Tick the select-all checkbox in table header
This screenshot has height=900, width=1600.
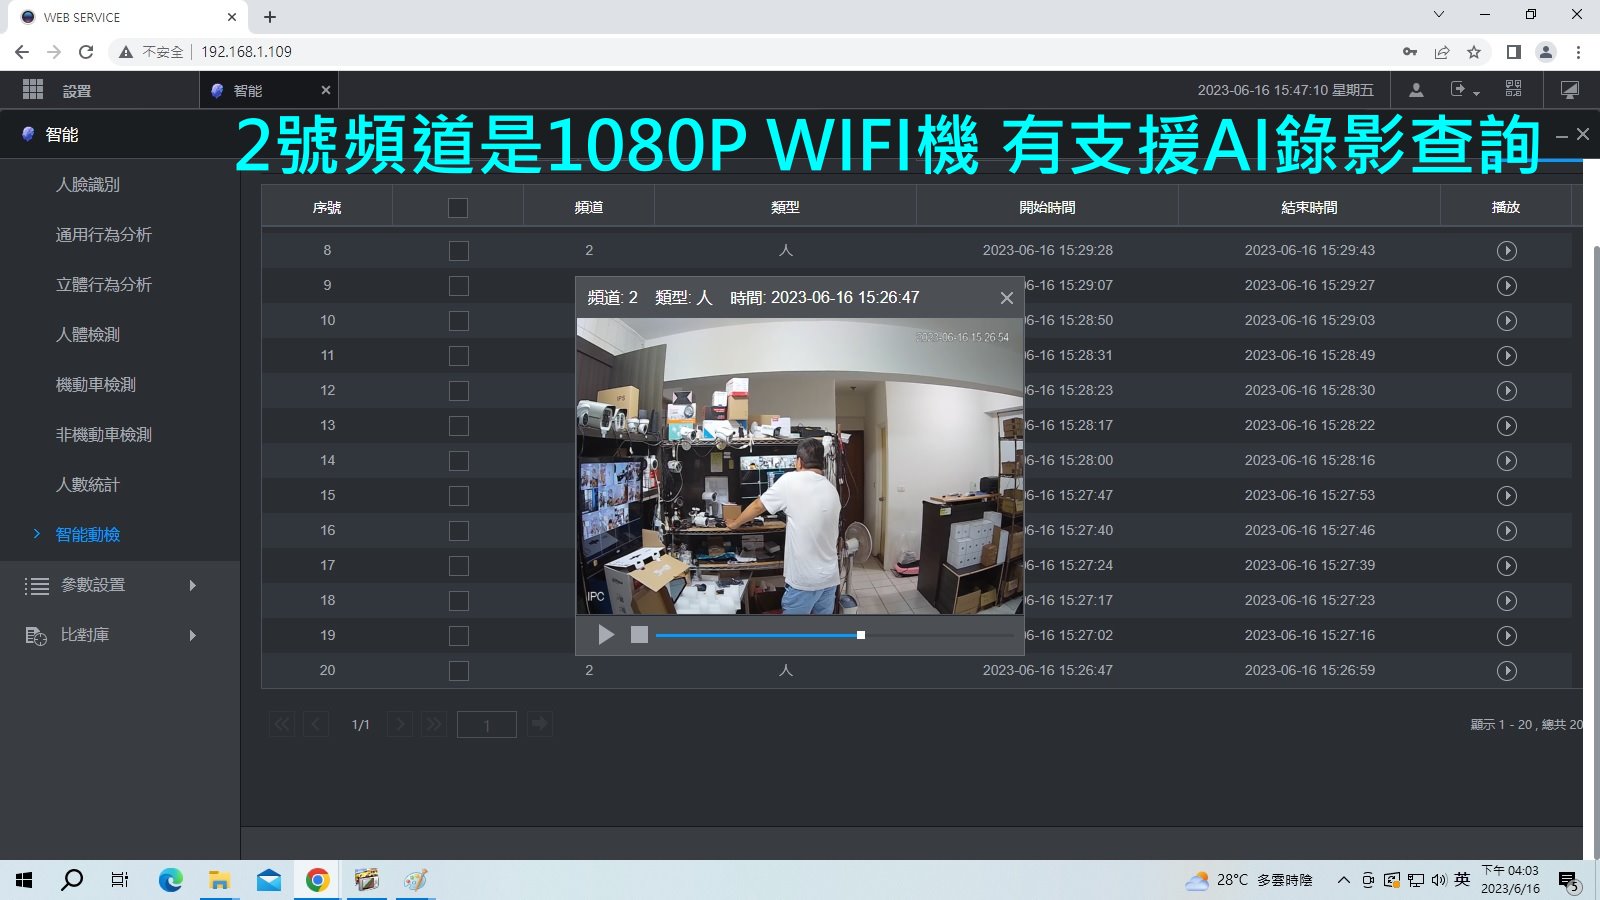458,208
